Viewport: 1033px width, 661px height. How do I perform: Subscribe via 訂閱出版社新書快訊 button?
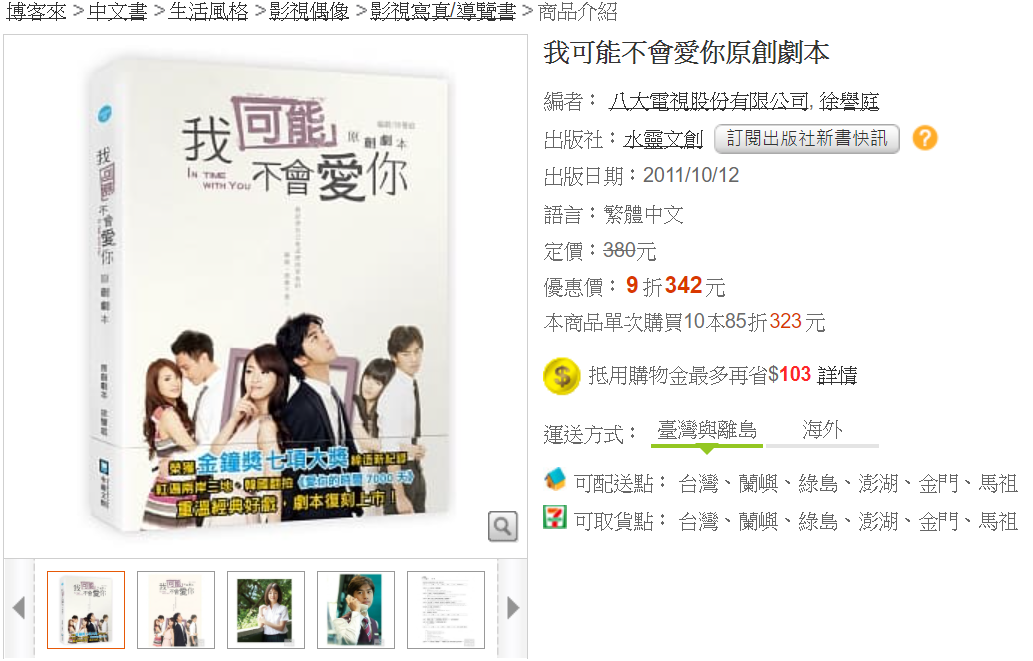coord(807,138)
